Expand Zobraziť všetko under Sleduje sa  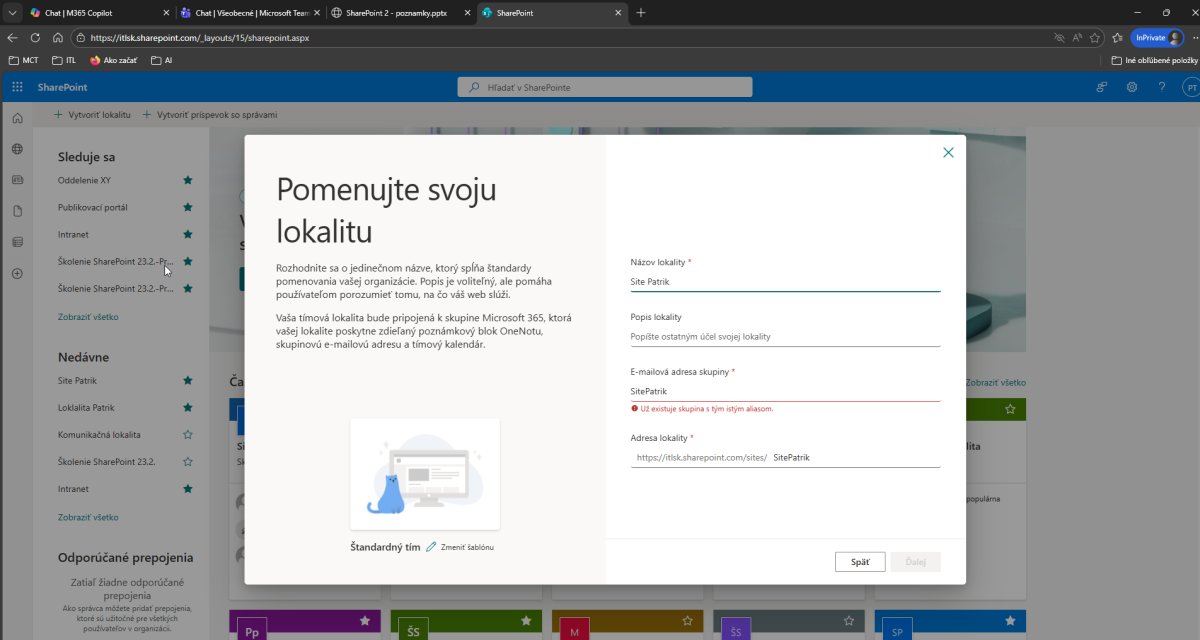[x=88, y=316]
